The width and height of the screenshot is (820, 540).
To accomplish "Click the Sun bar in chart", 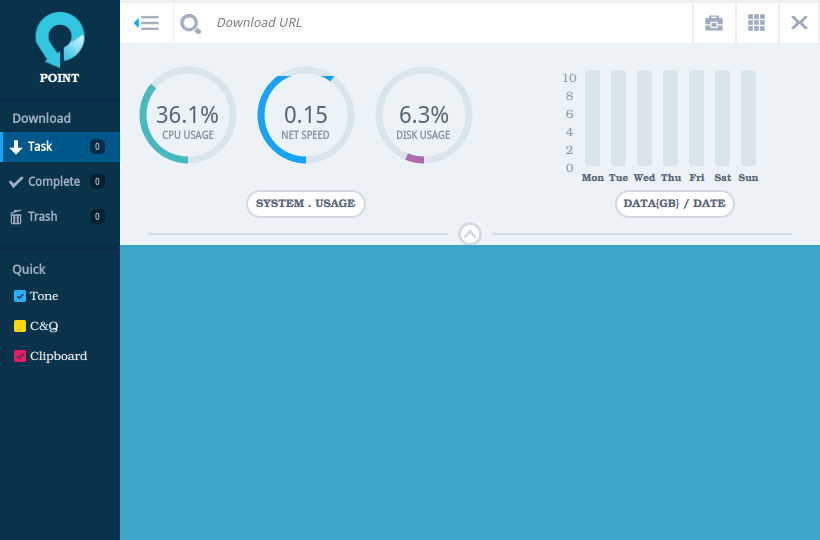I will (748, 118).
